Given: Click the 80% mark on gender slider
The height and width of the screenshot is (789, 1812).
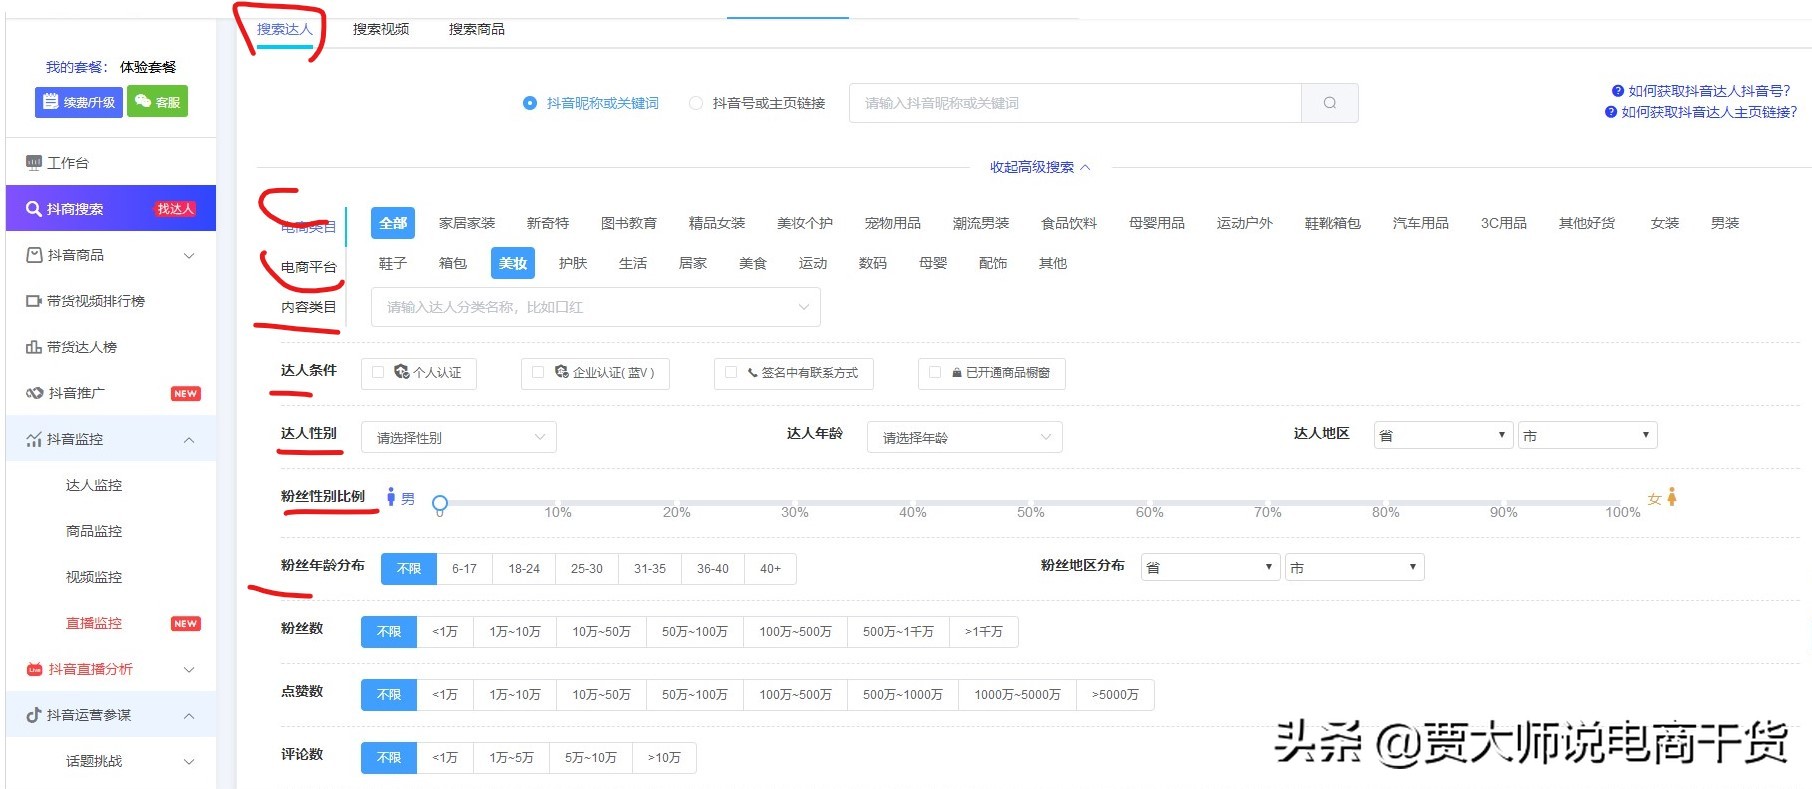Looking at the screenshot, I should point(1385,512).
